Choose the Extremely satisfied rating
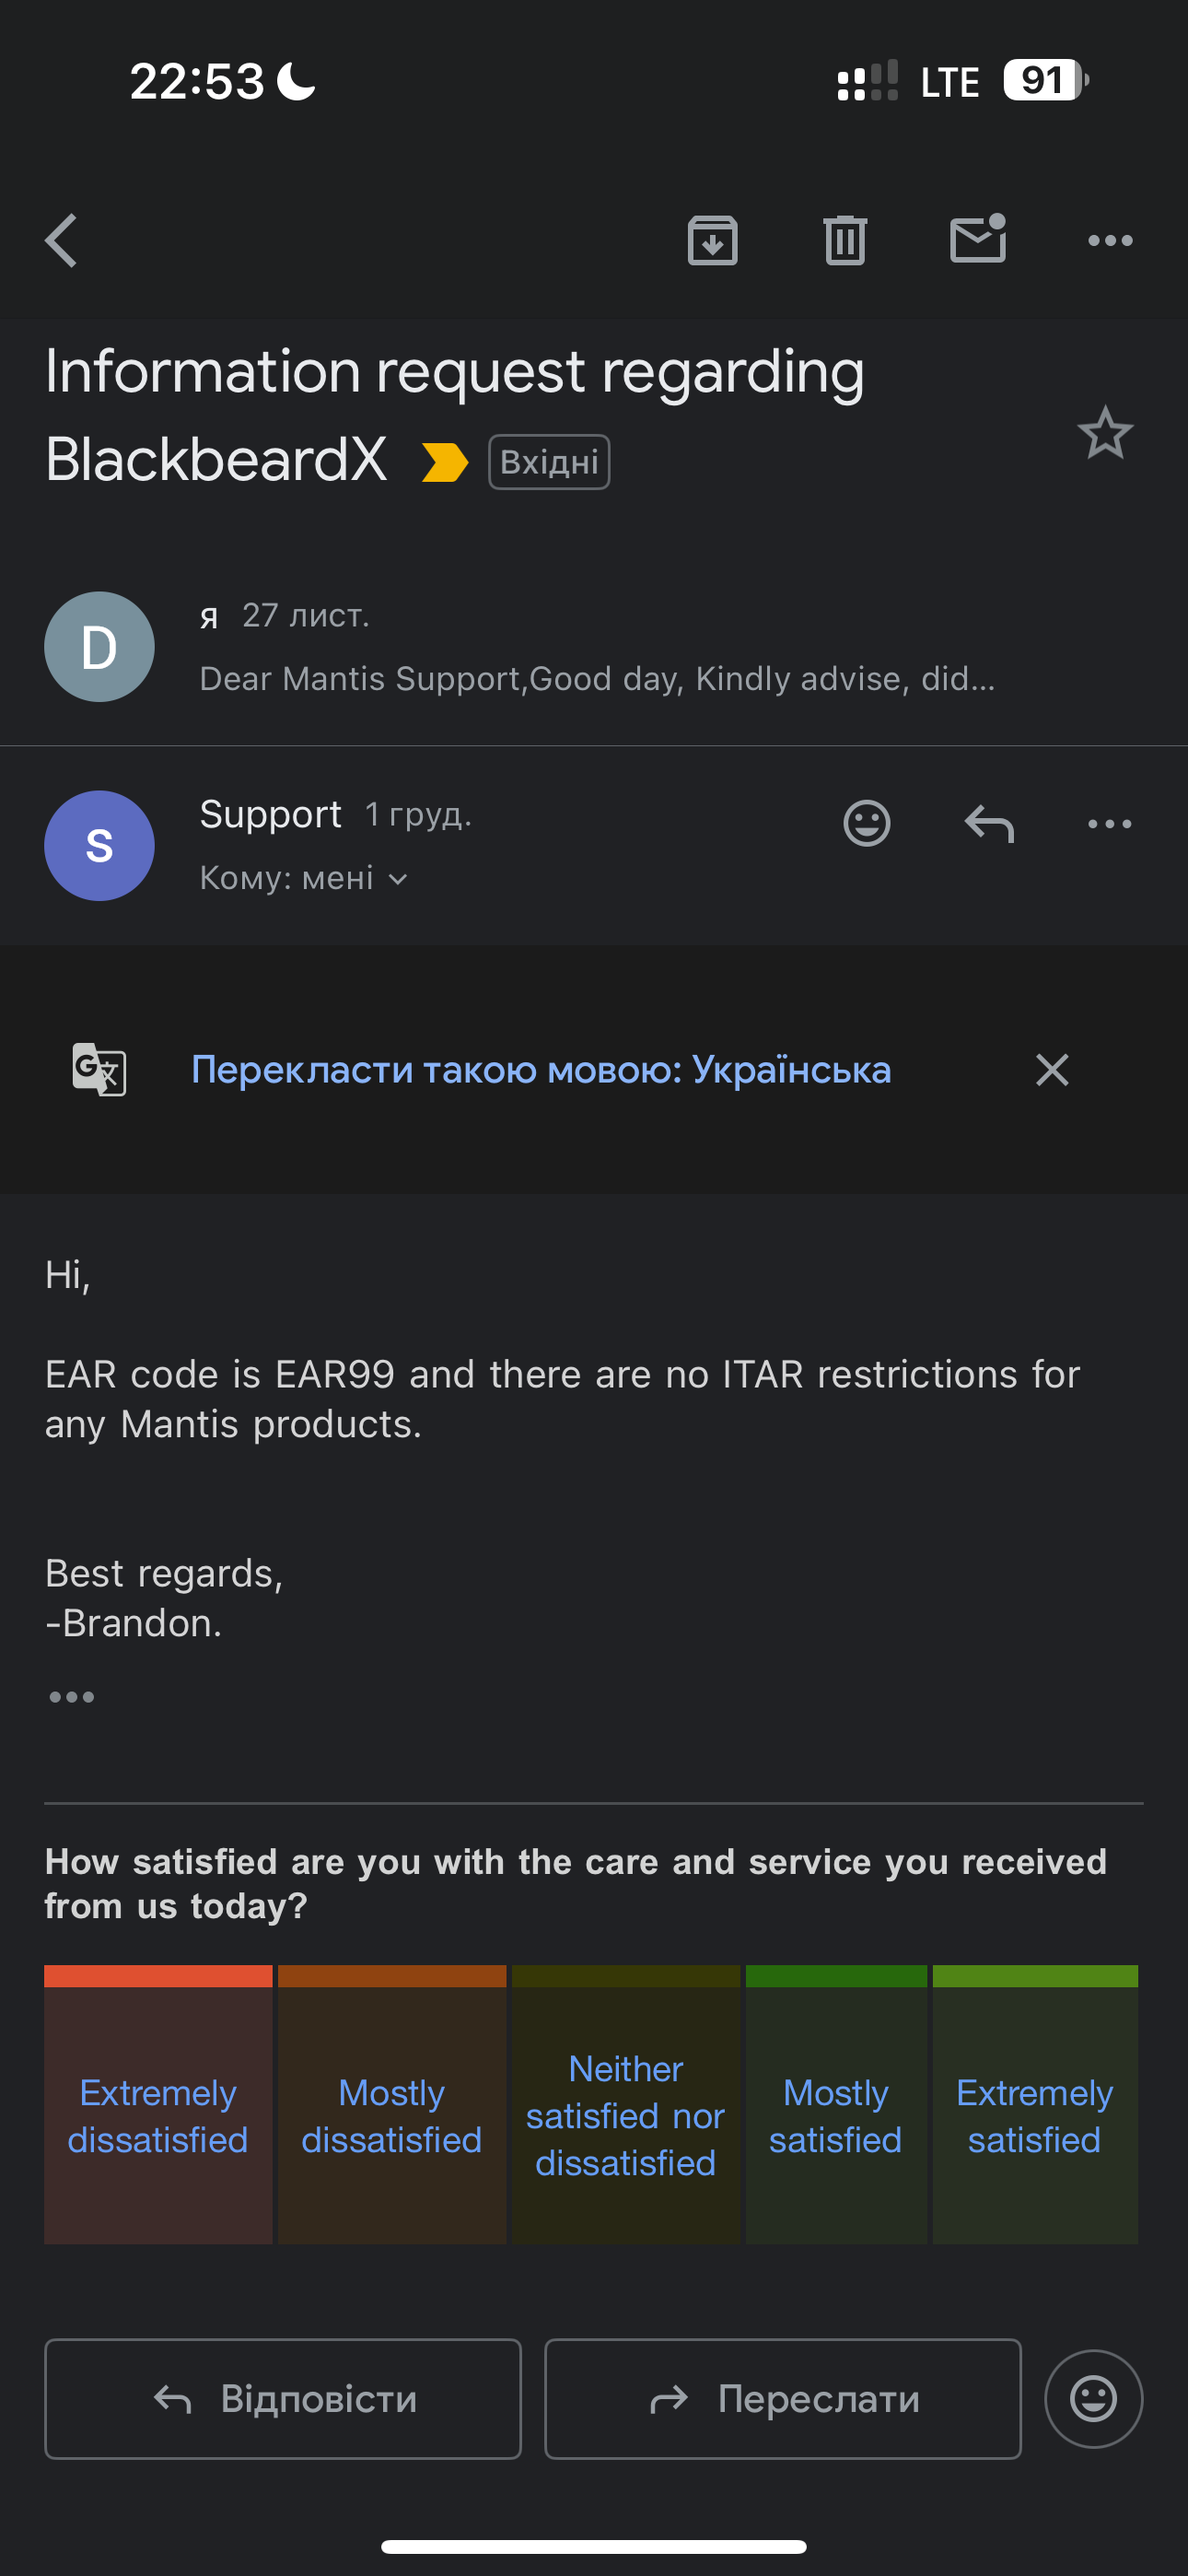The width and height of the screenshot is (1188, 2576). coord(1034,2115)
